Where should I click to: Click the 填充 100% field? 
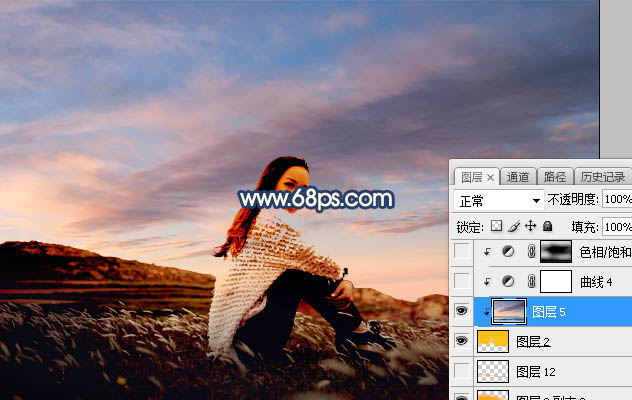tap(617, 227)
